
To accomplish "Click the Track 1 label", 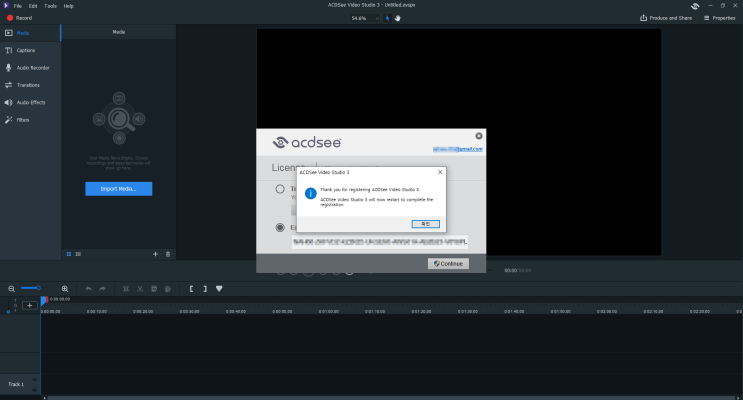I will click(16, 384).
